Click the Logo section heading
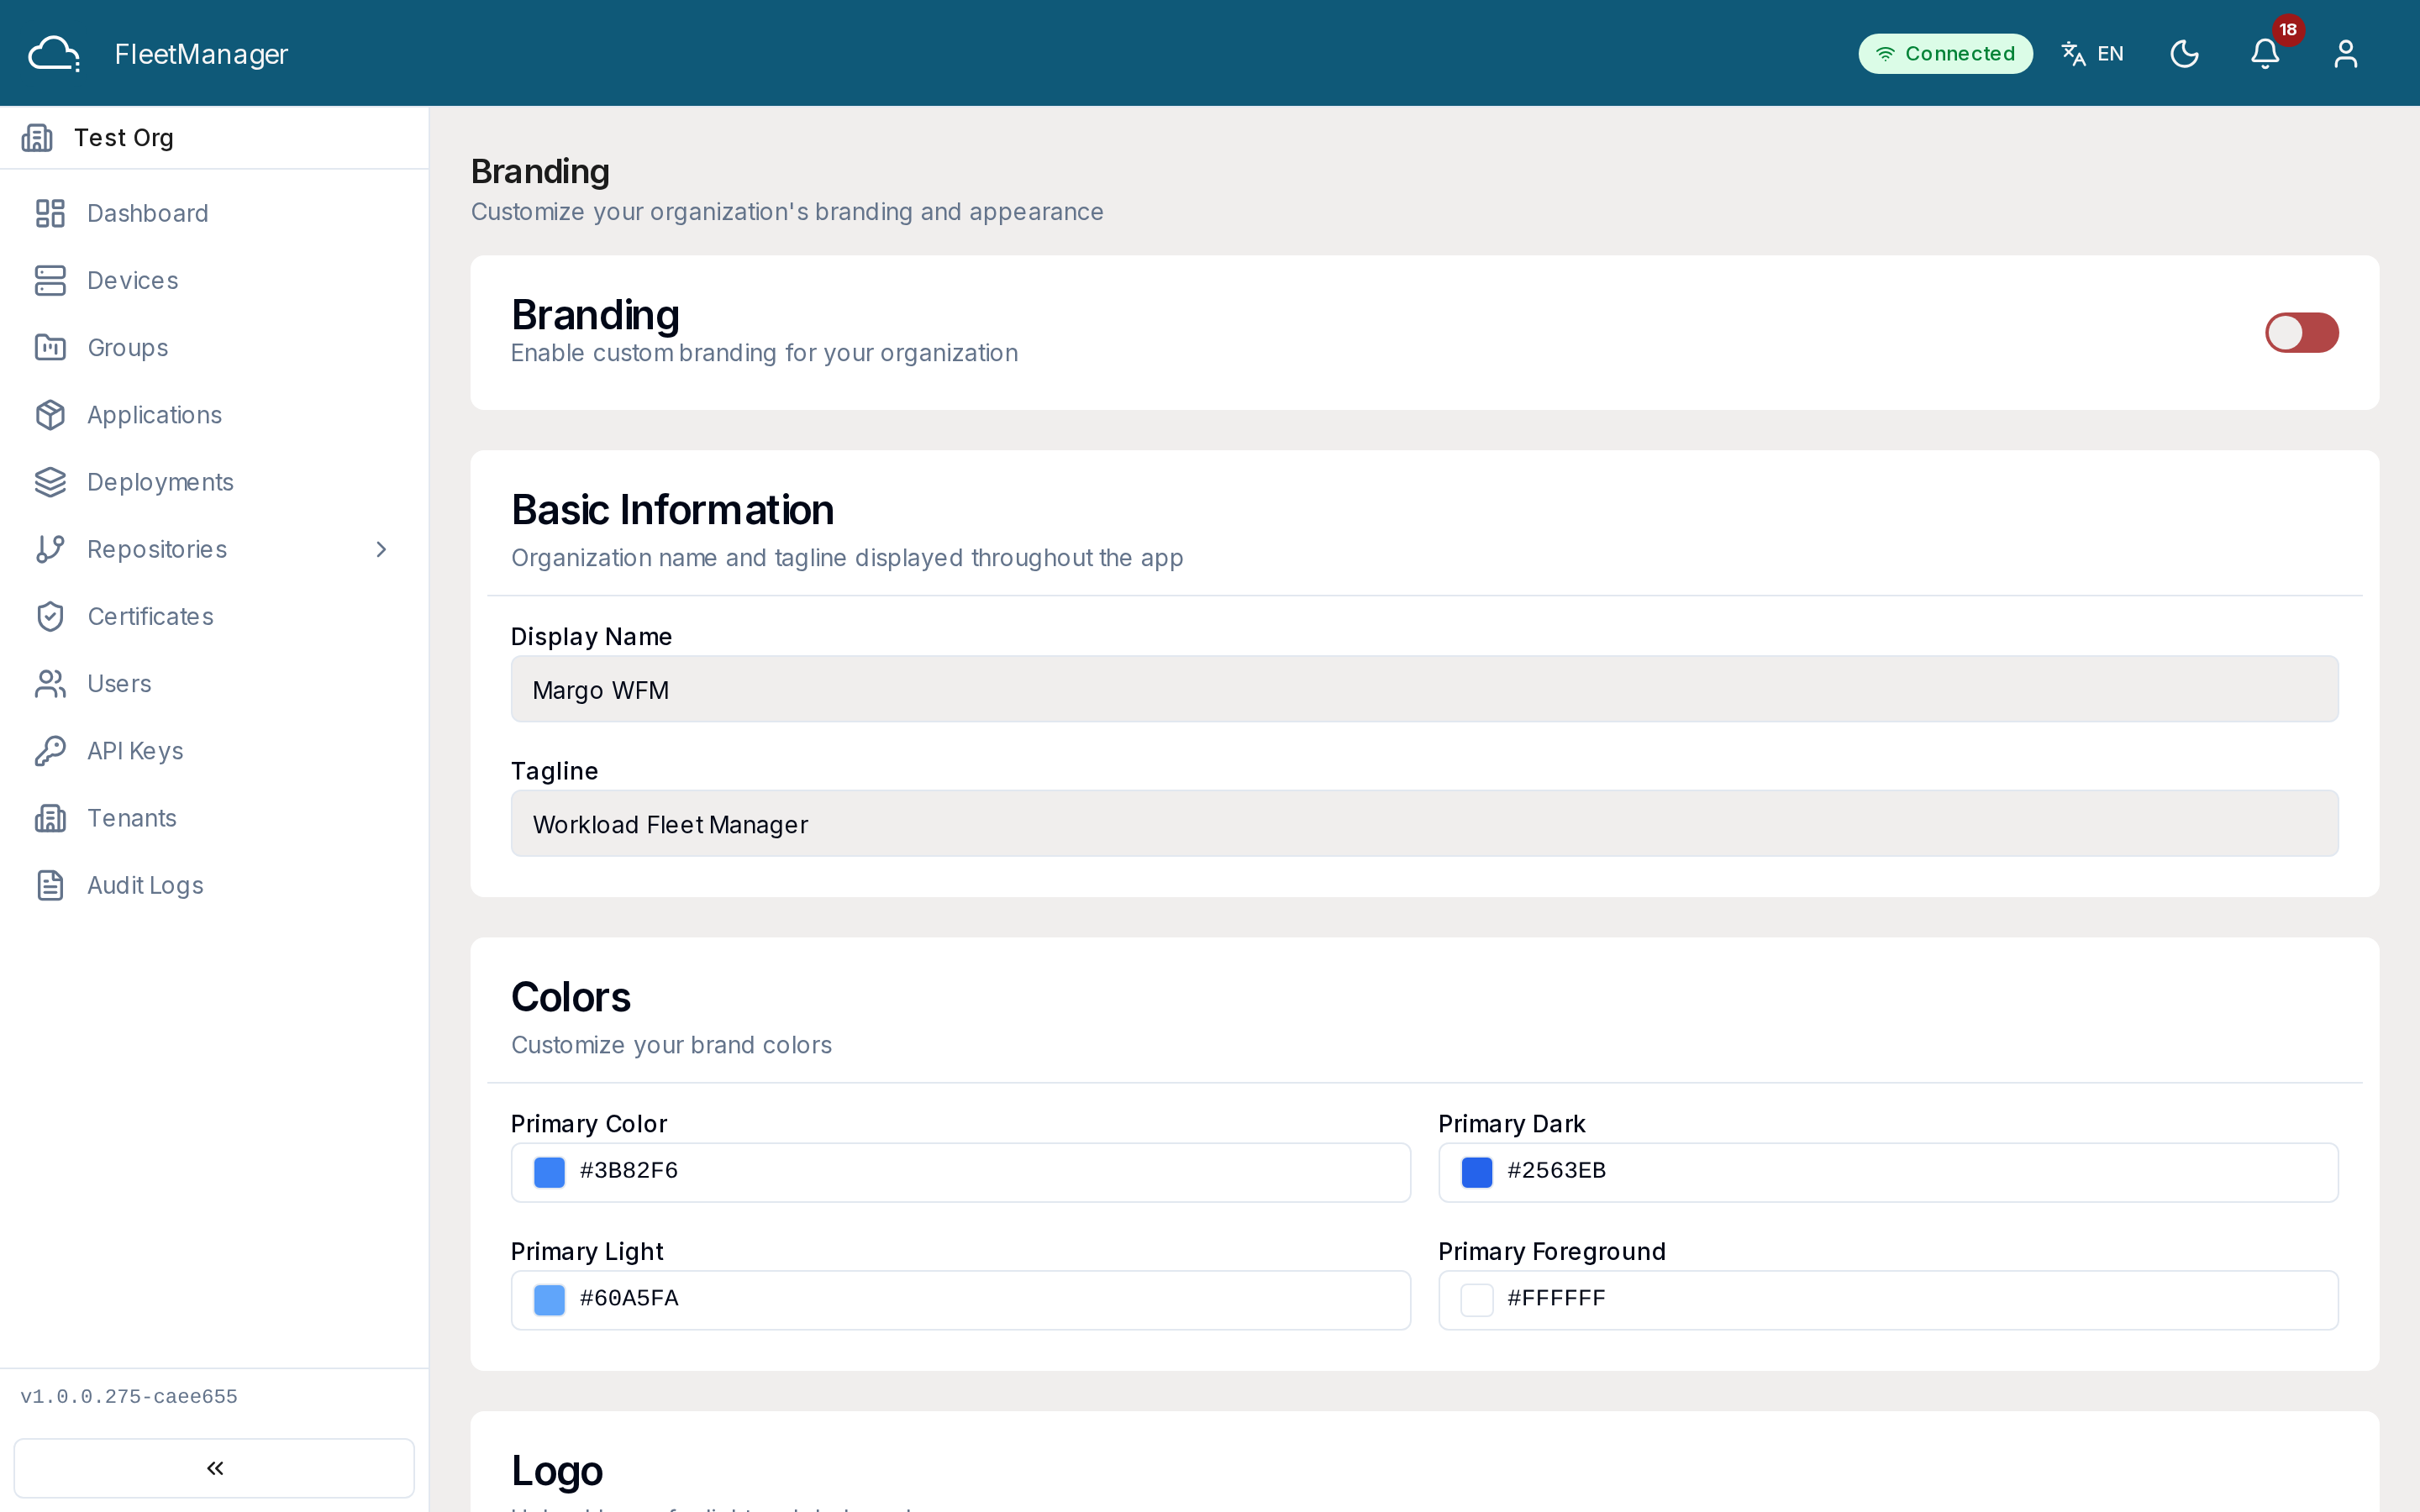This screenshot has height=1512, width=2420. (x=557, y=1470)
